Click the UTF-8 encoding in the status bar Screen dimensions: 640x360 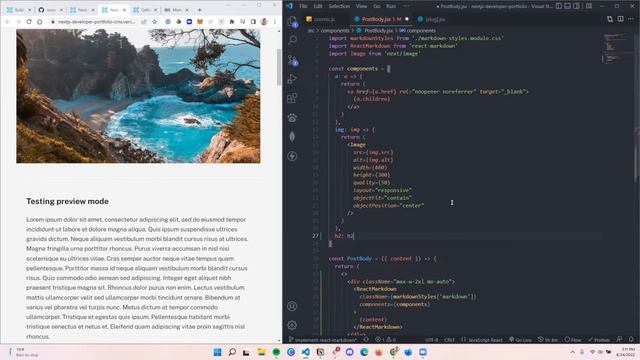point(431,340)
